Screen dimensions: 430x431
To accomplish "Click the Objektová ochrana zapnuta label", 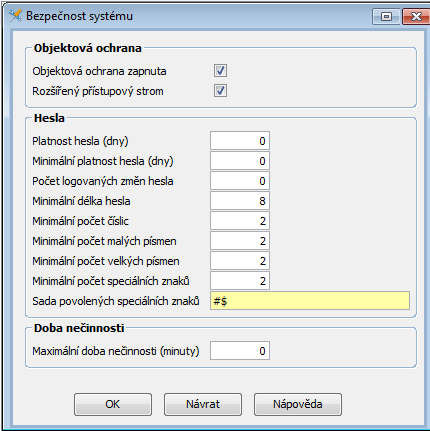I will pos(99,71).
